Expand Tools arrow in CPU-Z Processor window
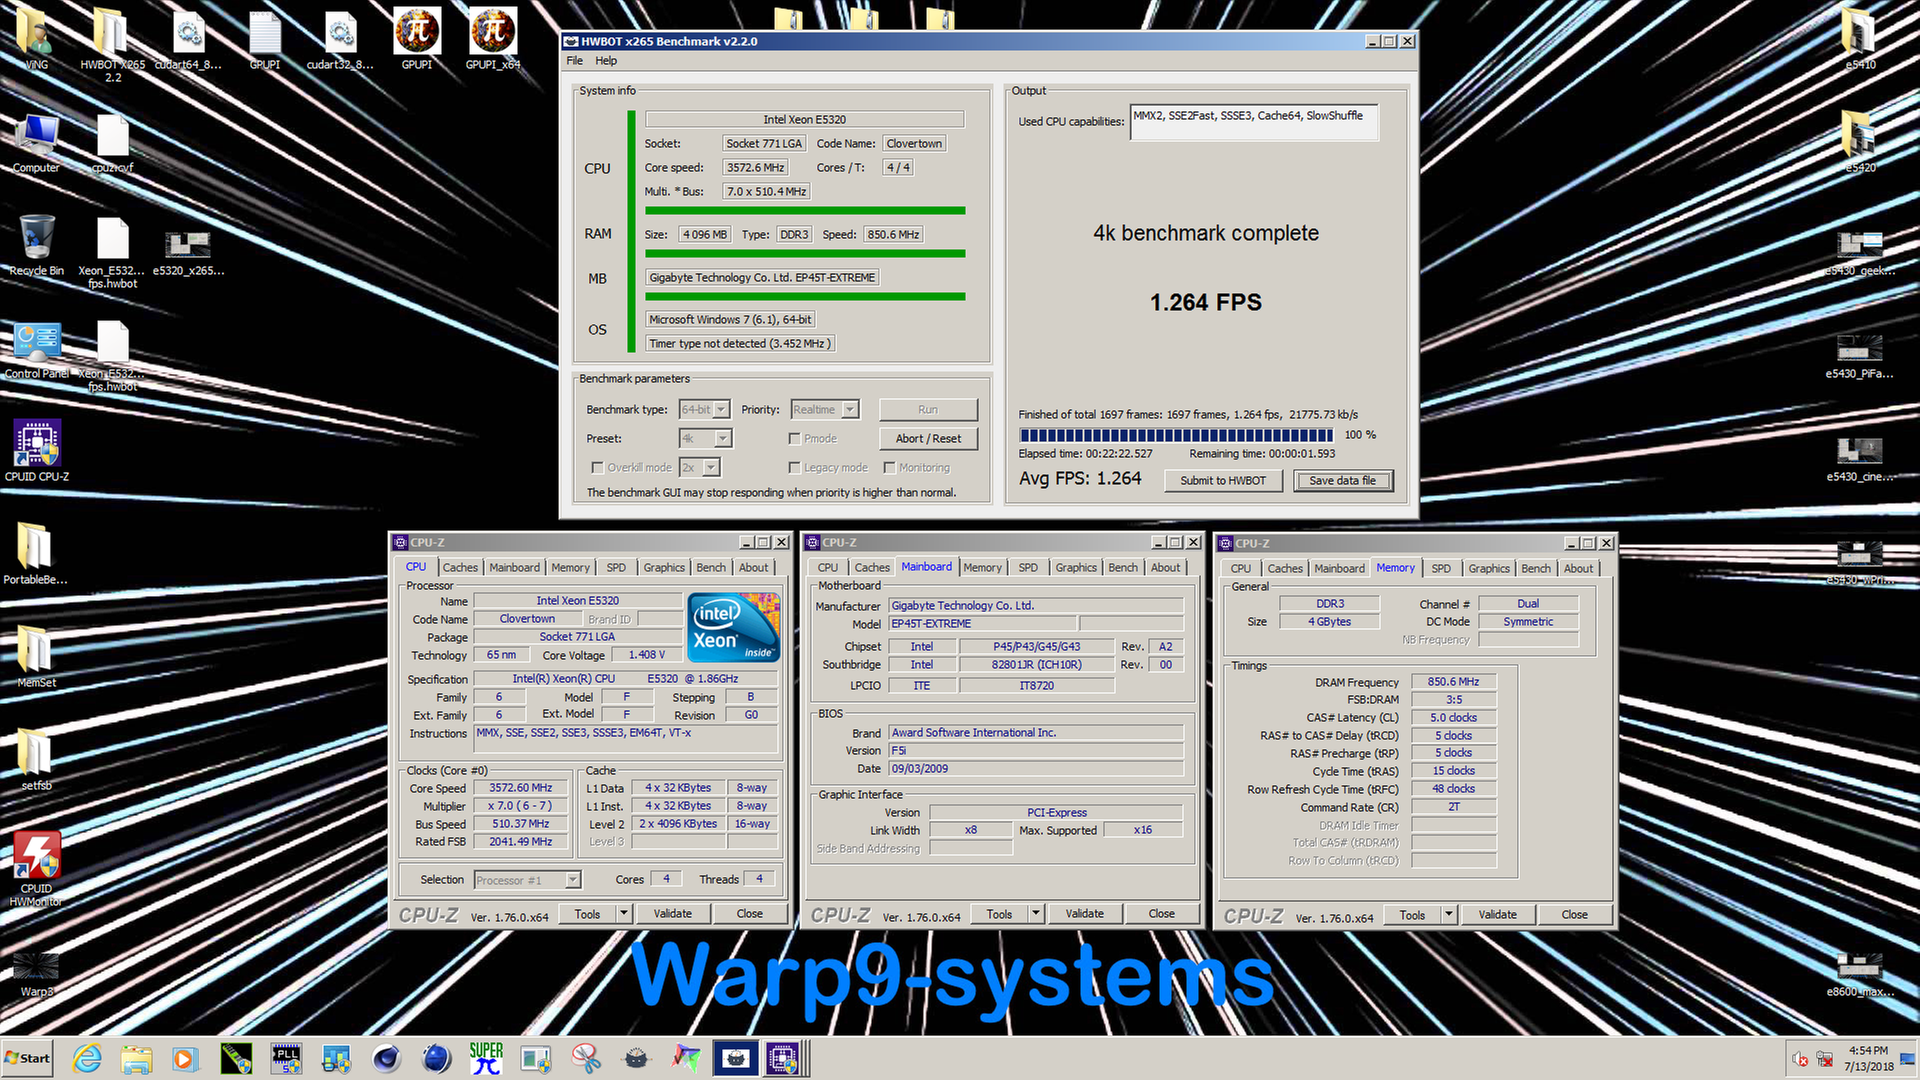The width and height of the screenshot is (1920, 1080). click(x=624, y=914)
